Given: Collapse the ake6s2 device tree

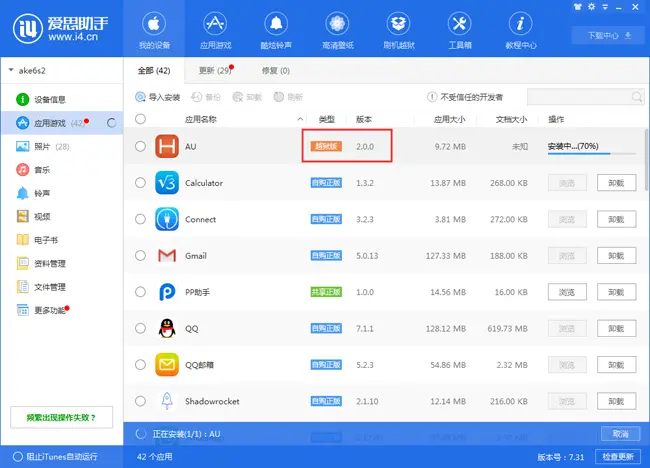Looking at the screenshot, I should [11, 70].
